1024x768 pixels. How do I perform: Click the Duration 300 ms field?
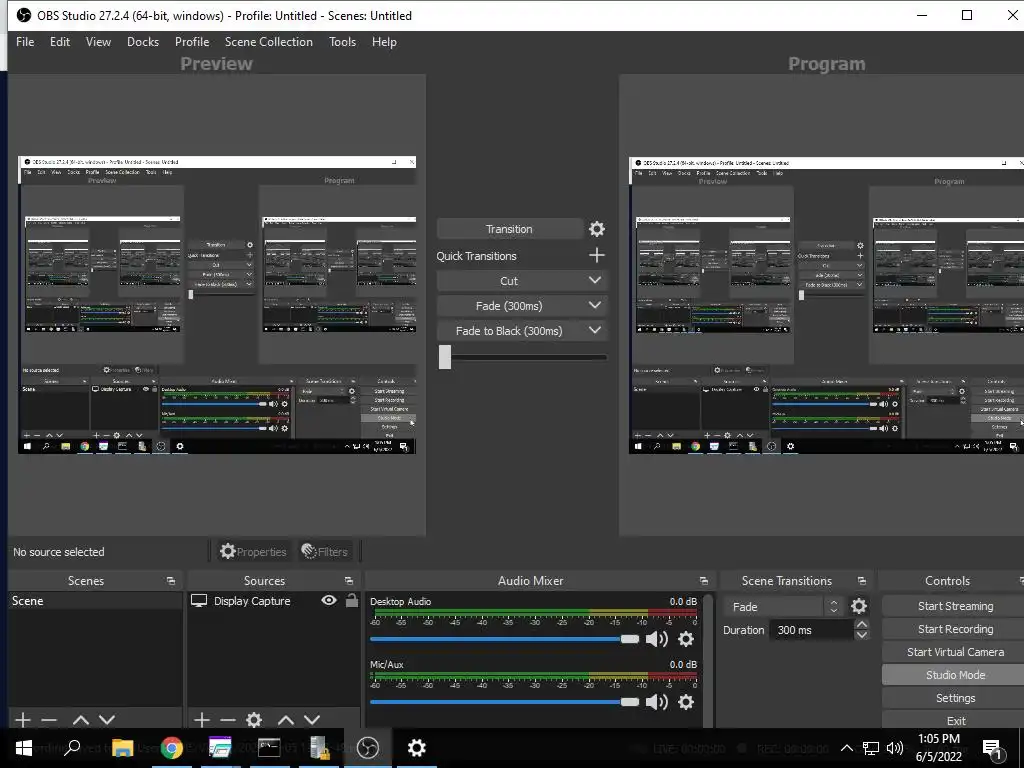coord(811,630)
